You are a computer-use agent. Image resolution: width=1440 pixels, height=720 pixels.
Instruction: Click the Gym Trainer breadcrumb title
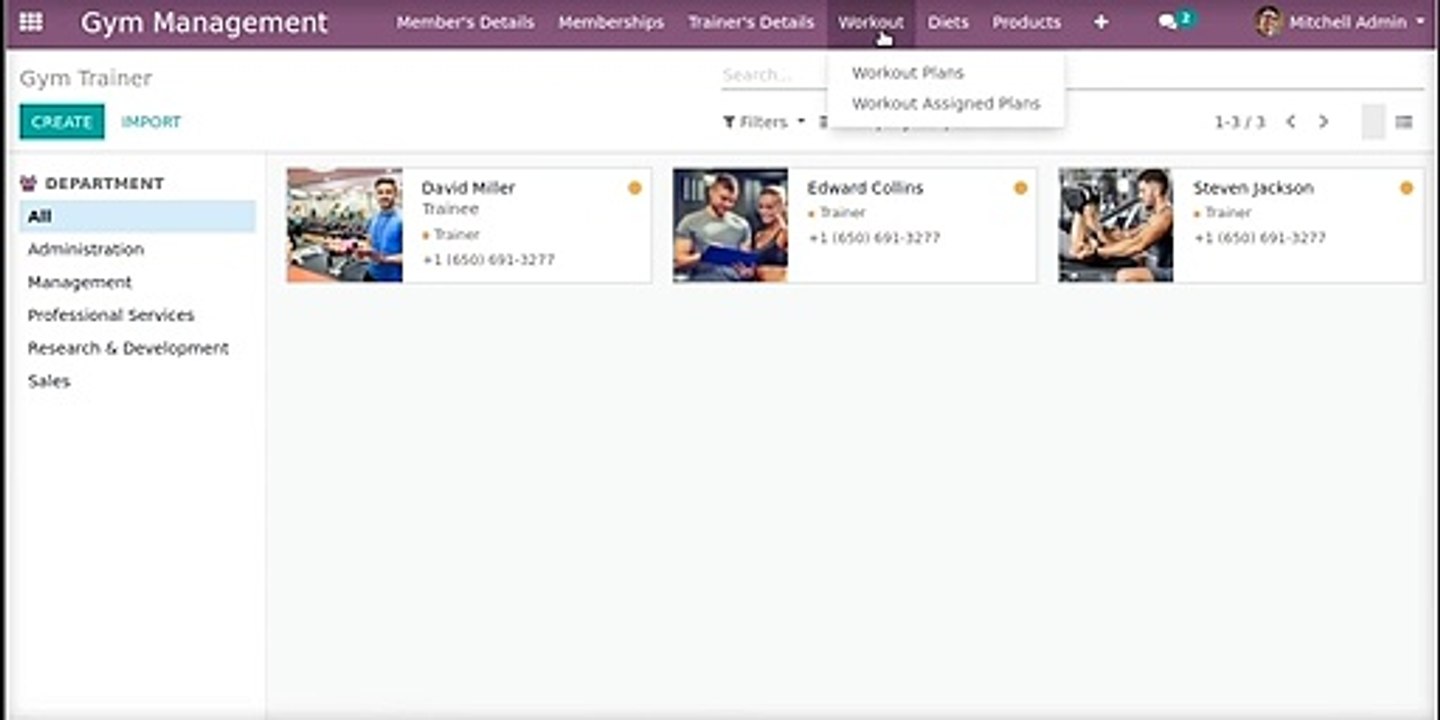click(x=86, y=78)
